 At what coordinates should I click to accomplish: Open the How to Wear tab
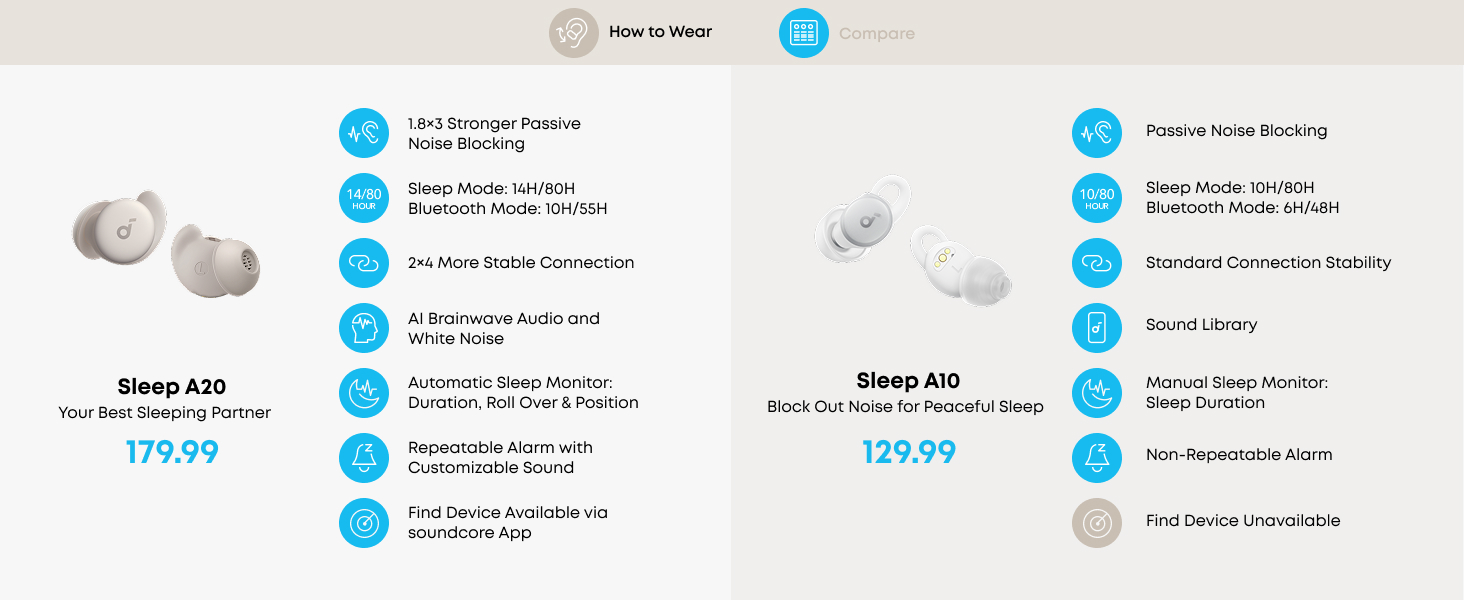pyautogui.click(x=660, y=32)
